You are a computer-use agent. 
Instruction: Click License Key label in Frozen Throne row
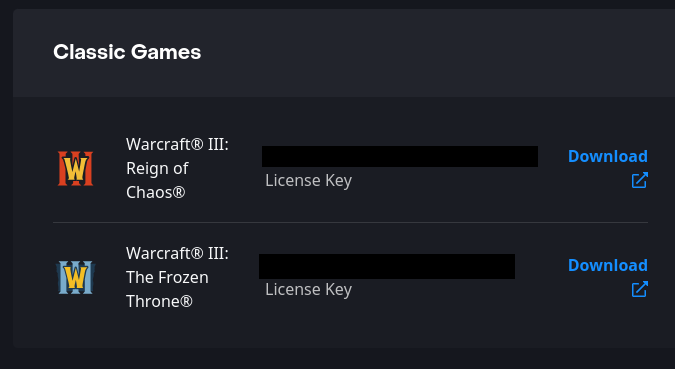308,289
